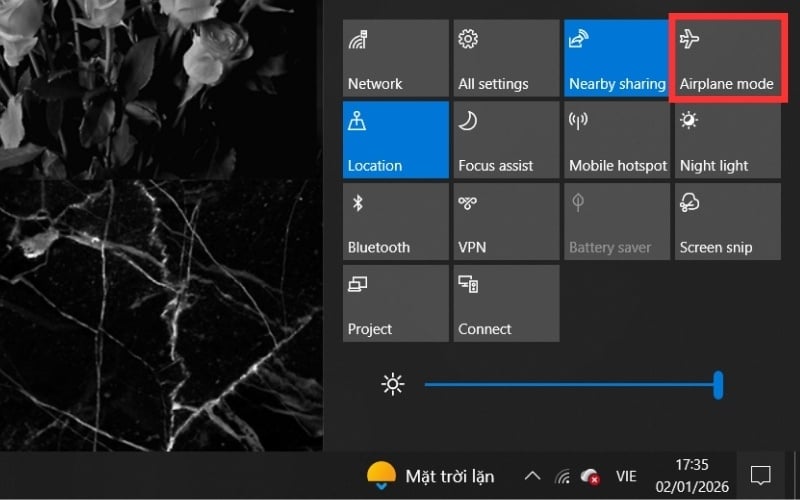Open Project display options
The height and width of the screenshot is (500, 800).
point(395,304)
